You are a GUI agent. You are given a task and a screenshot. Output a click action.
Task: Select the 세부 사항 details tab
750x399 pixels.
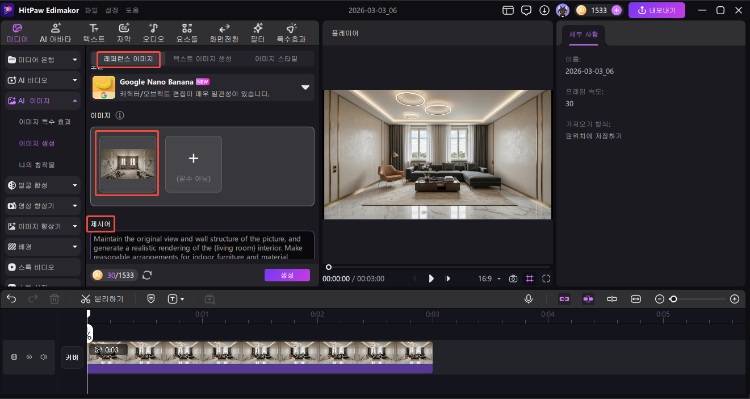click(583, 34)
